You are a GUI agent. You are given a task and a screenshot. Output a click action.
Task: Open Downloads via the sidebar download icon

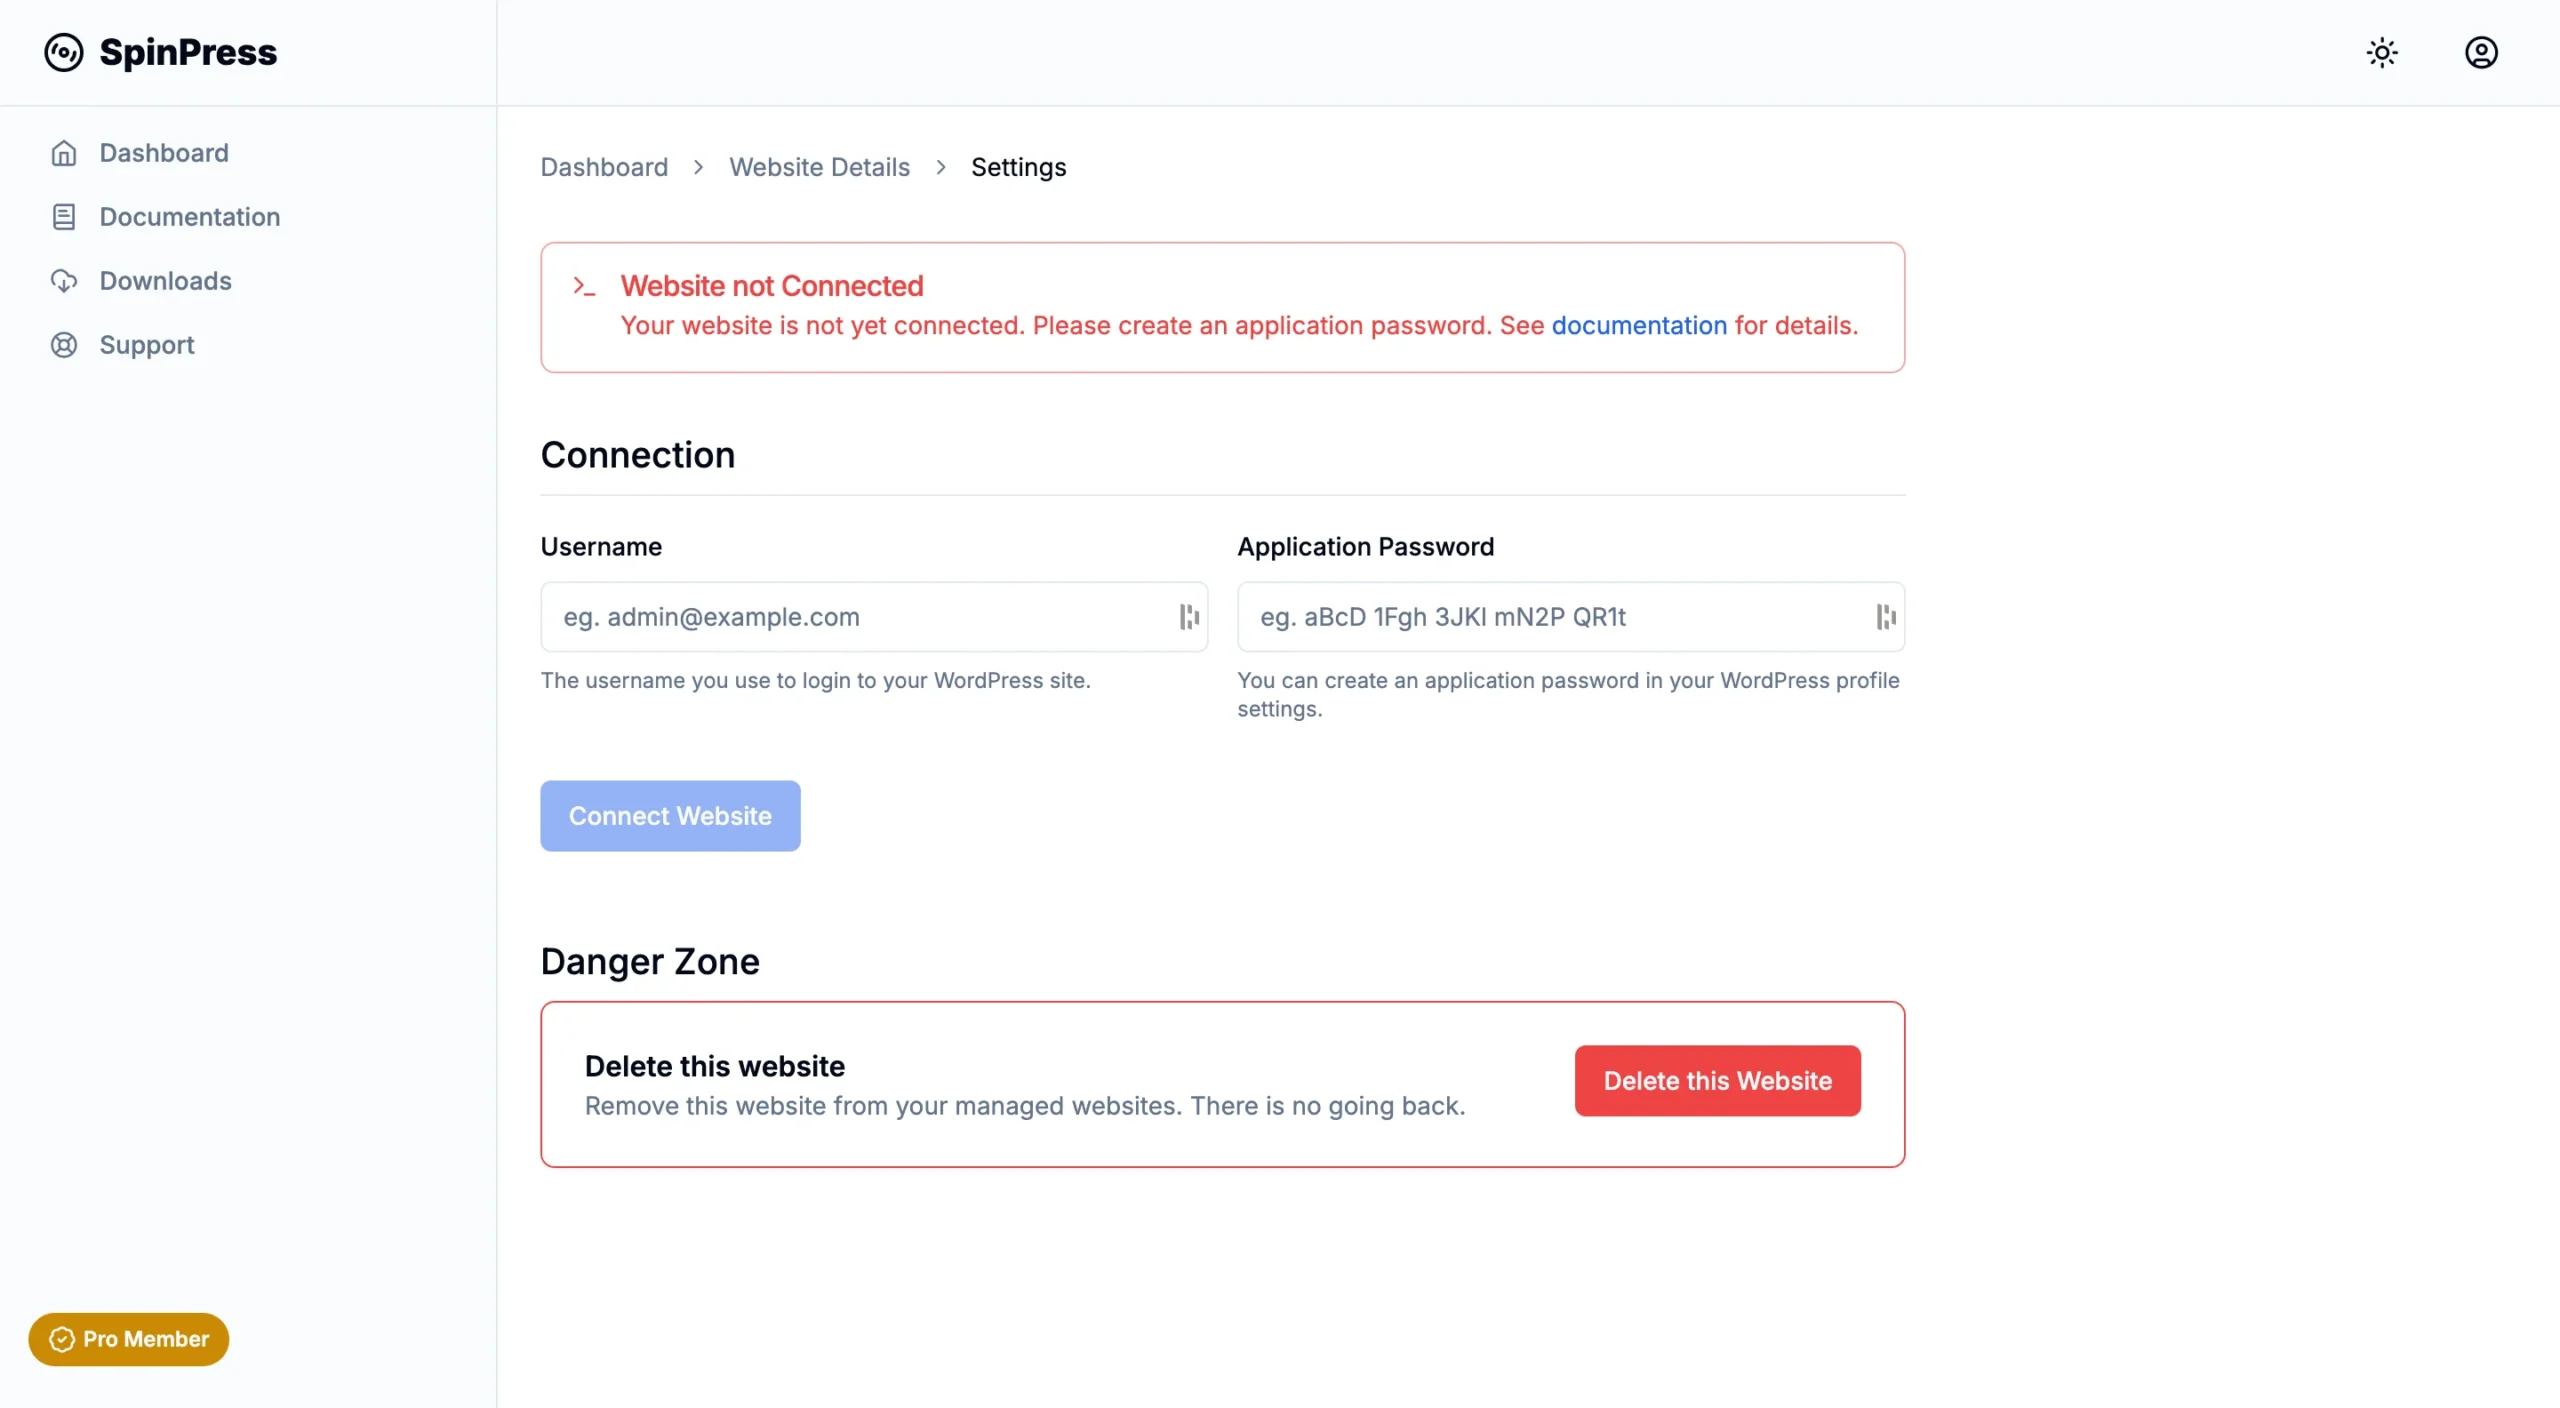(64, 280)
